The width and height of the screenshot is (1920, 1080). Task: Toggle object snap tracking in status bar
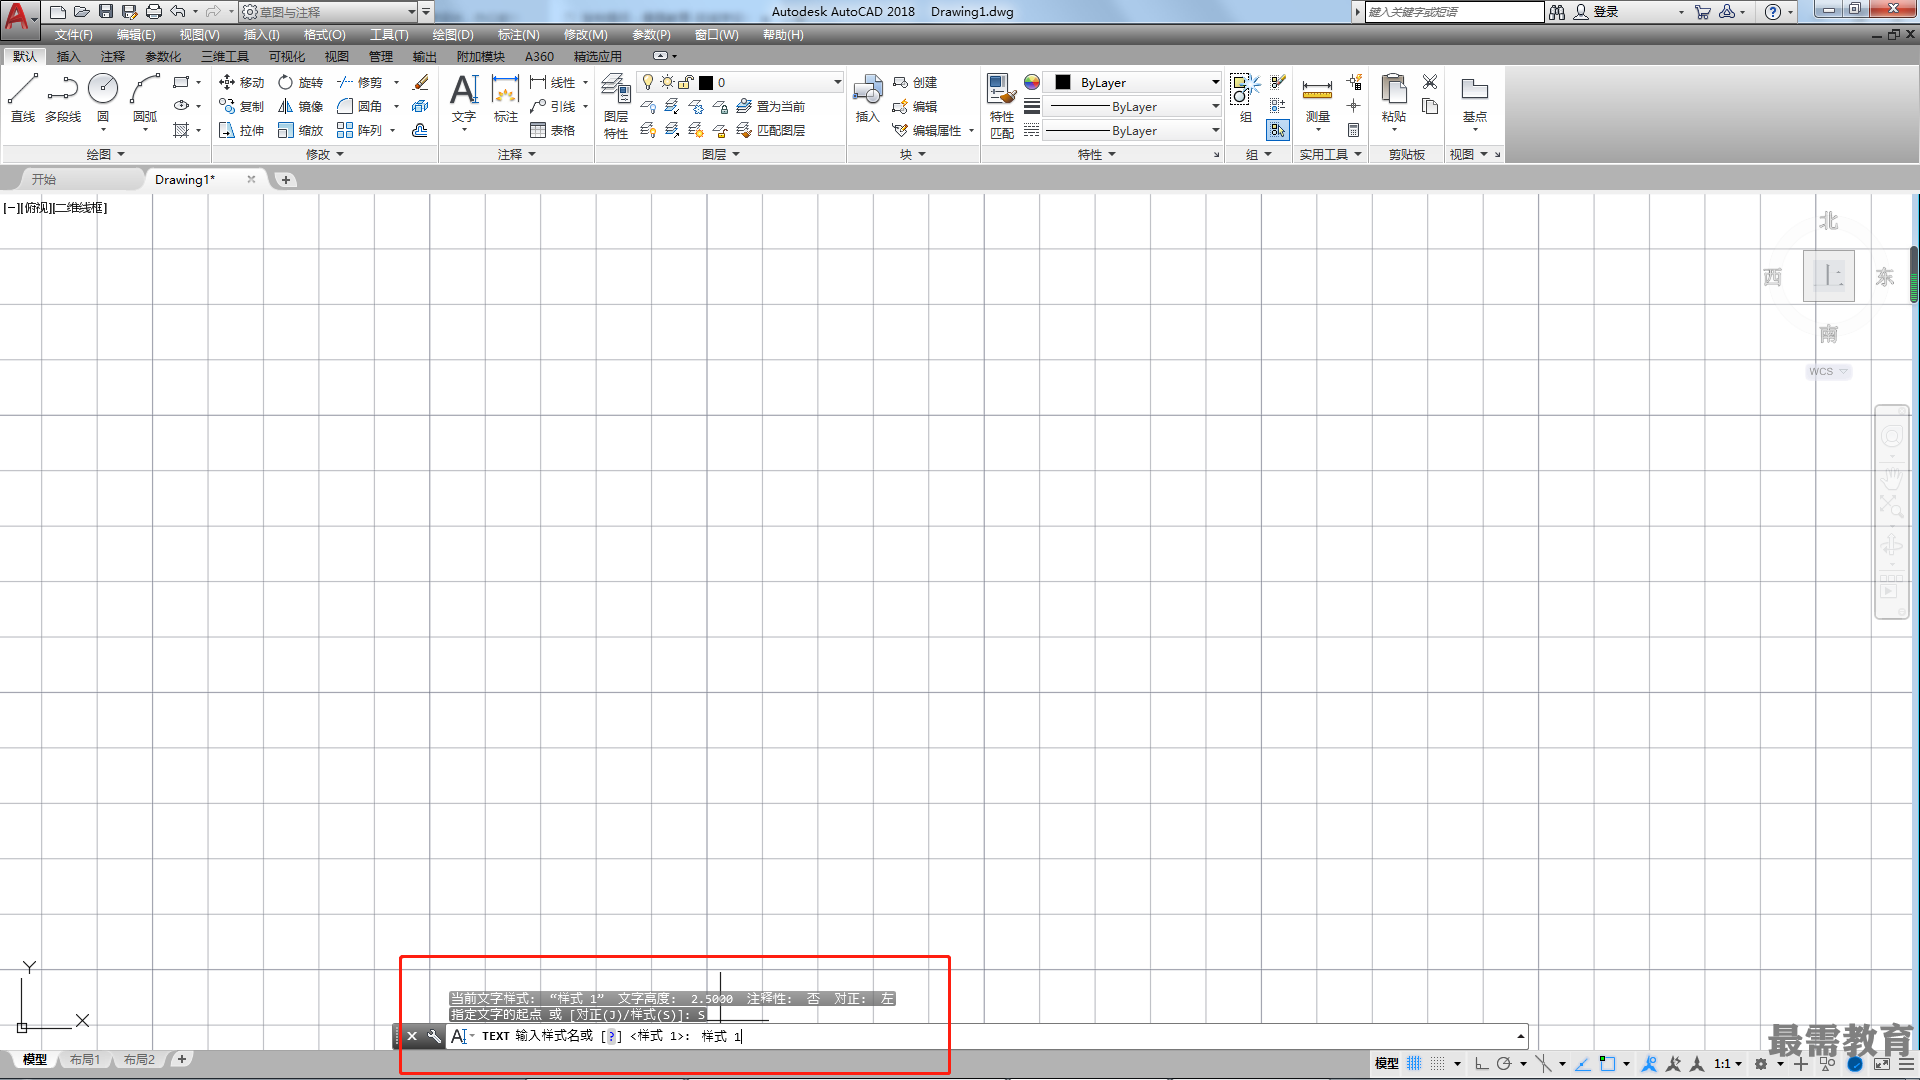click(x=1583, y=1064)
